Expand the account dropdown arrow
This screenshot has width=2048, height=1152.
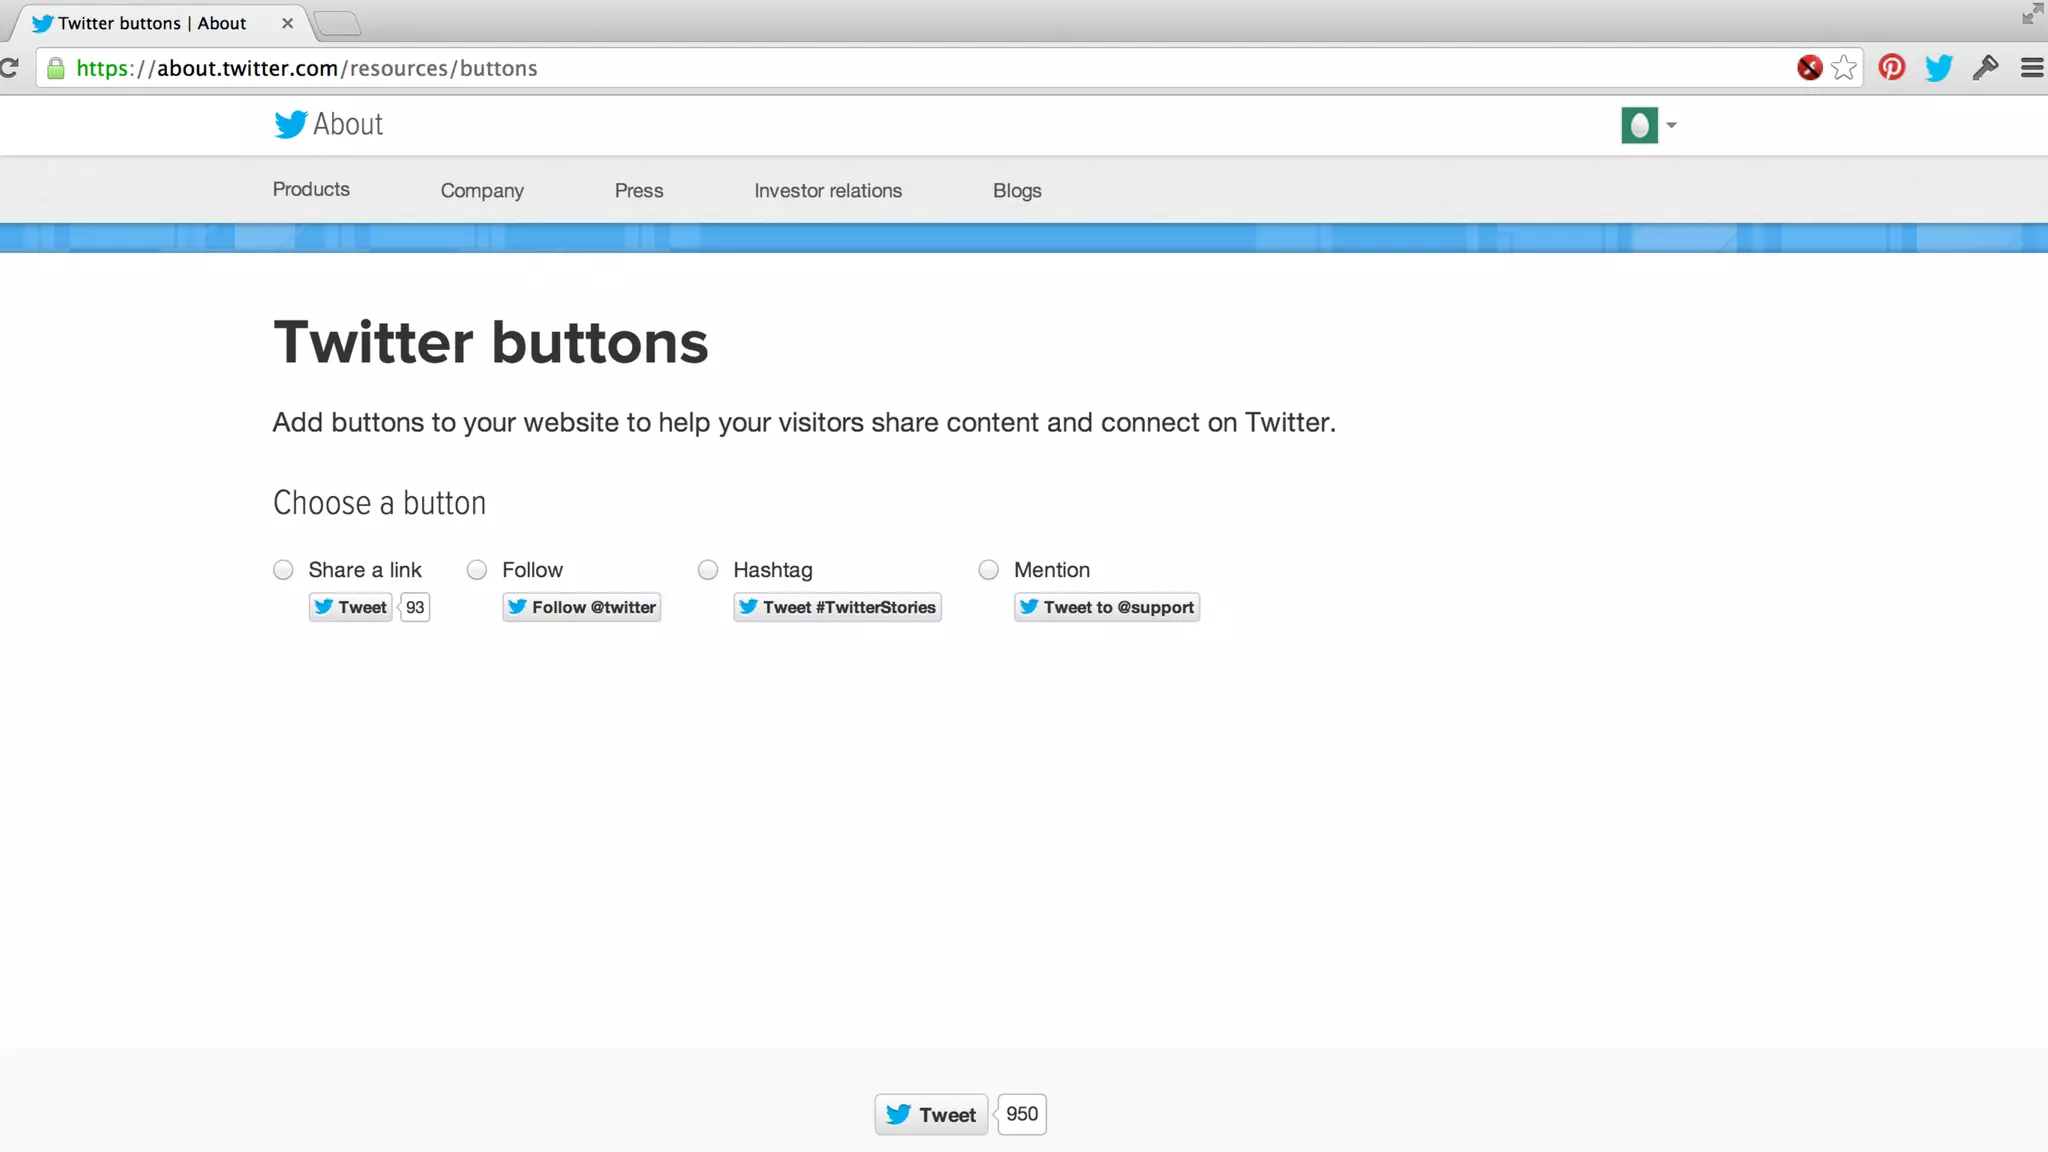click(1671, 125)
